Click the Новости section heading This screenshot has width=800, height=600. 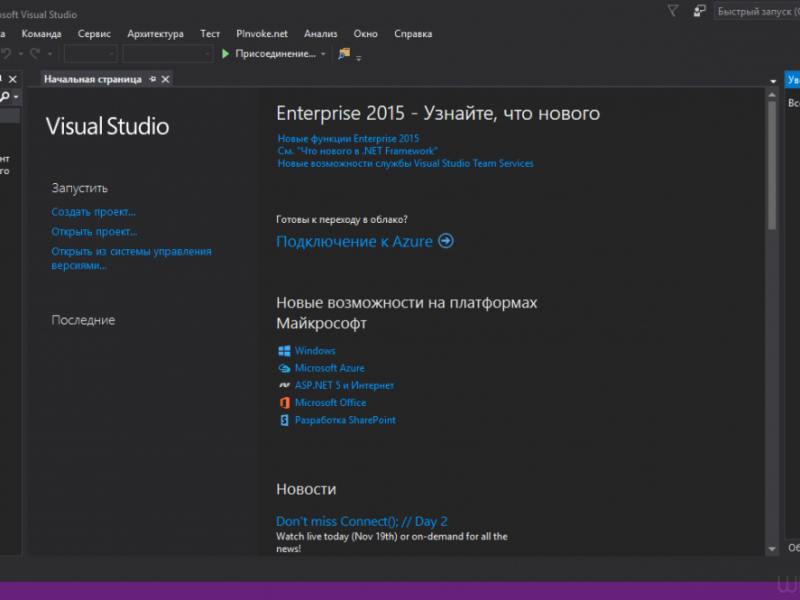point(306,489)
